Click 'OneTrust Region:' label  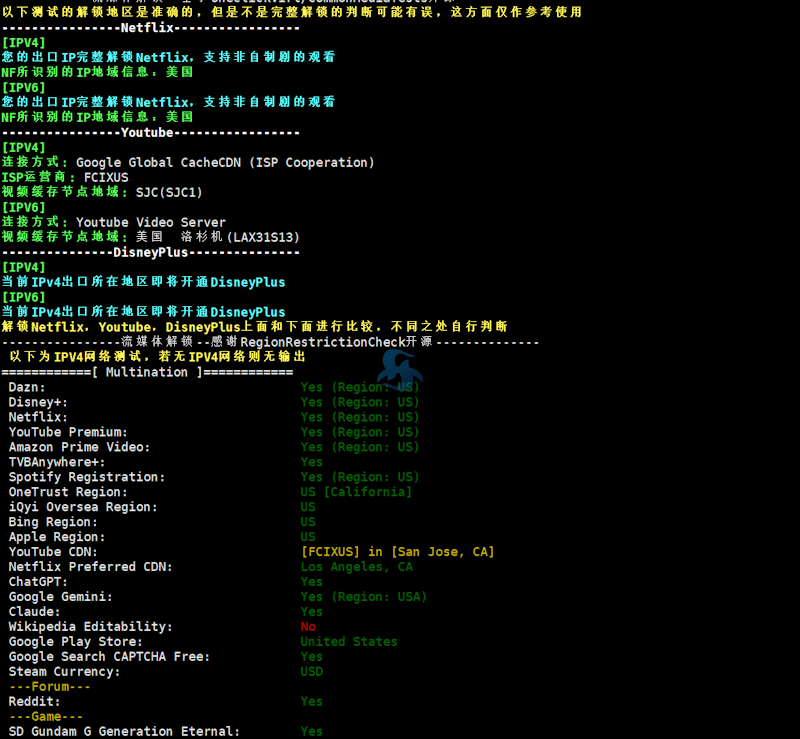pos(68,492)
